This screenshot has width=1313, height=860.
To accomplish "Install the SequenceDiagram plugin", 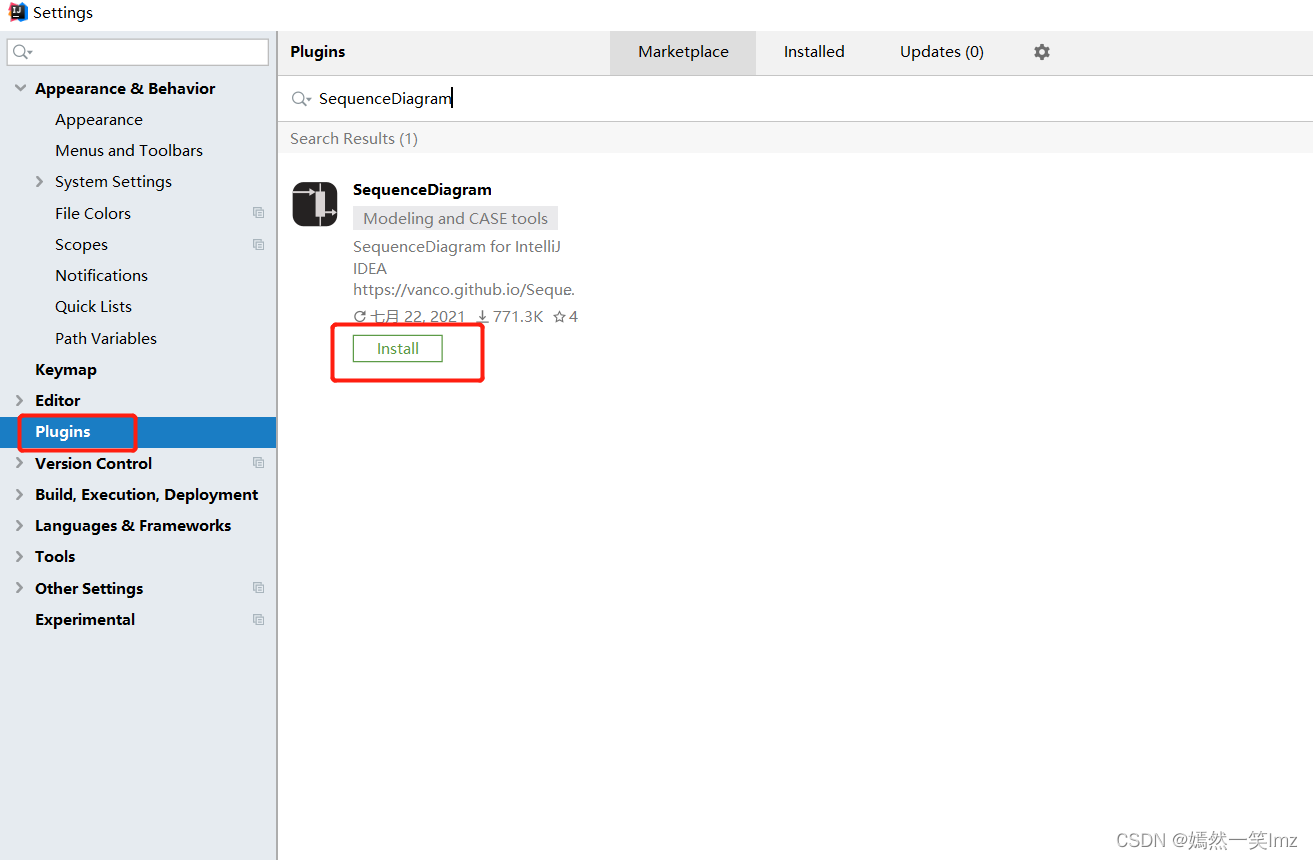I will click(397, 349).
